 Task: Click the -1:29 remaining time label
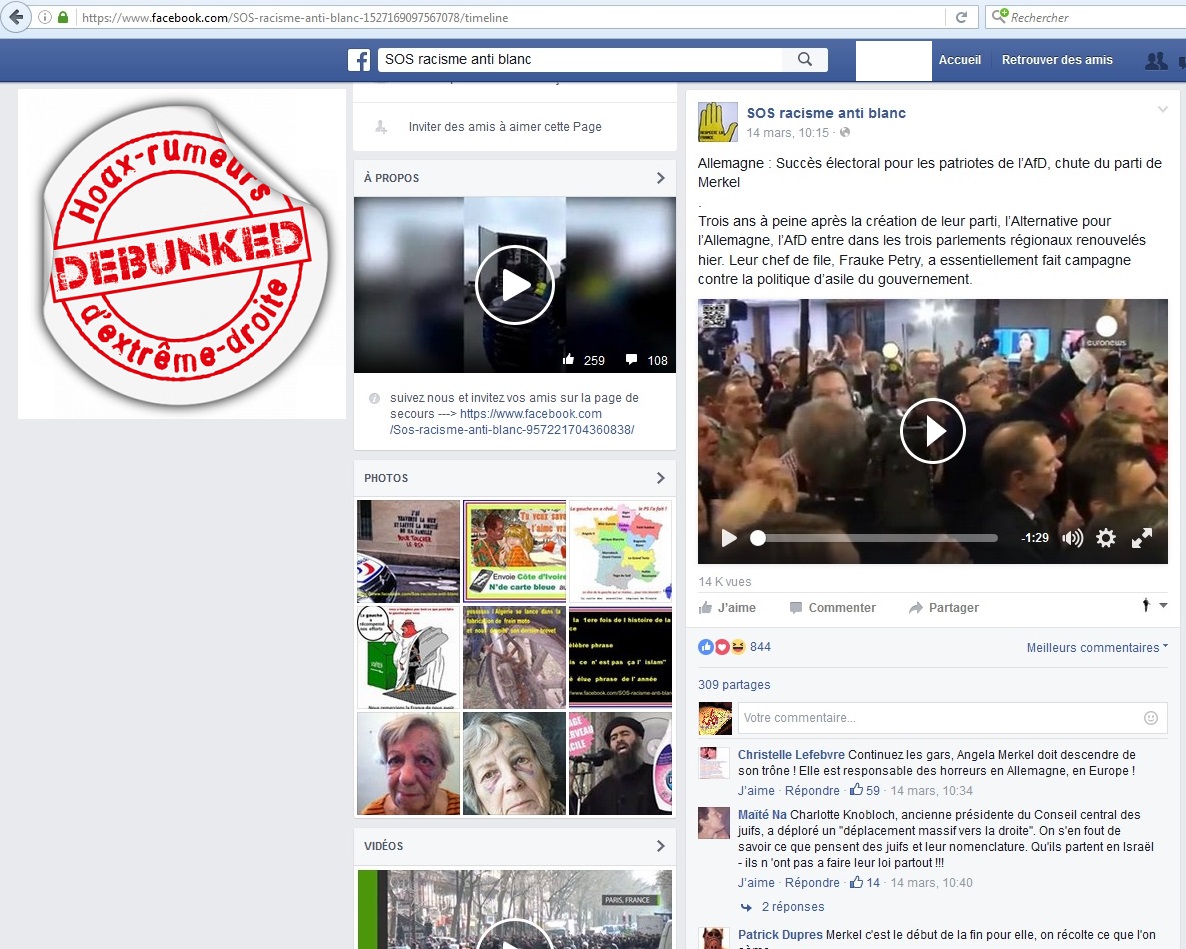[1035, 538]
